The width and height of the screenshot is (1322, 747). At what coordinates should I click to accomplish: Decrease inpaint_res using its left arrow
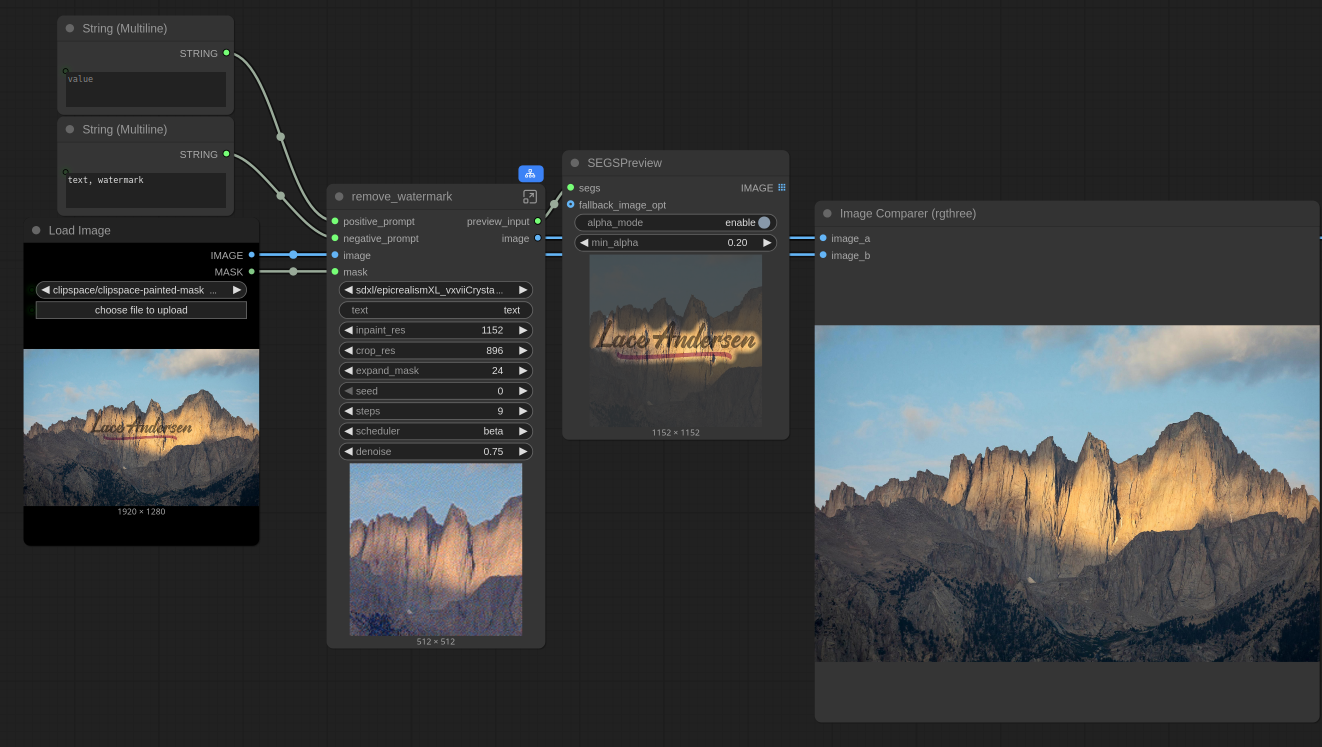click(348, 330)
